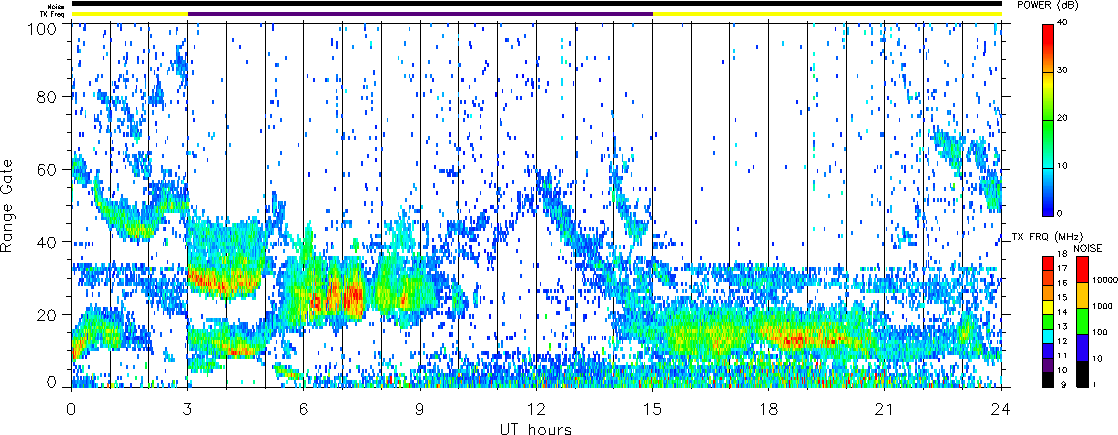Screen dimensions: 1118x435
Task: Click the 30 label on the POWER colorbar
Action: [1062, 72]
